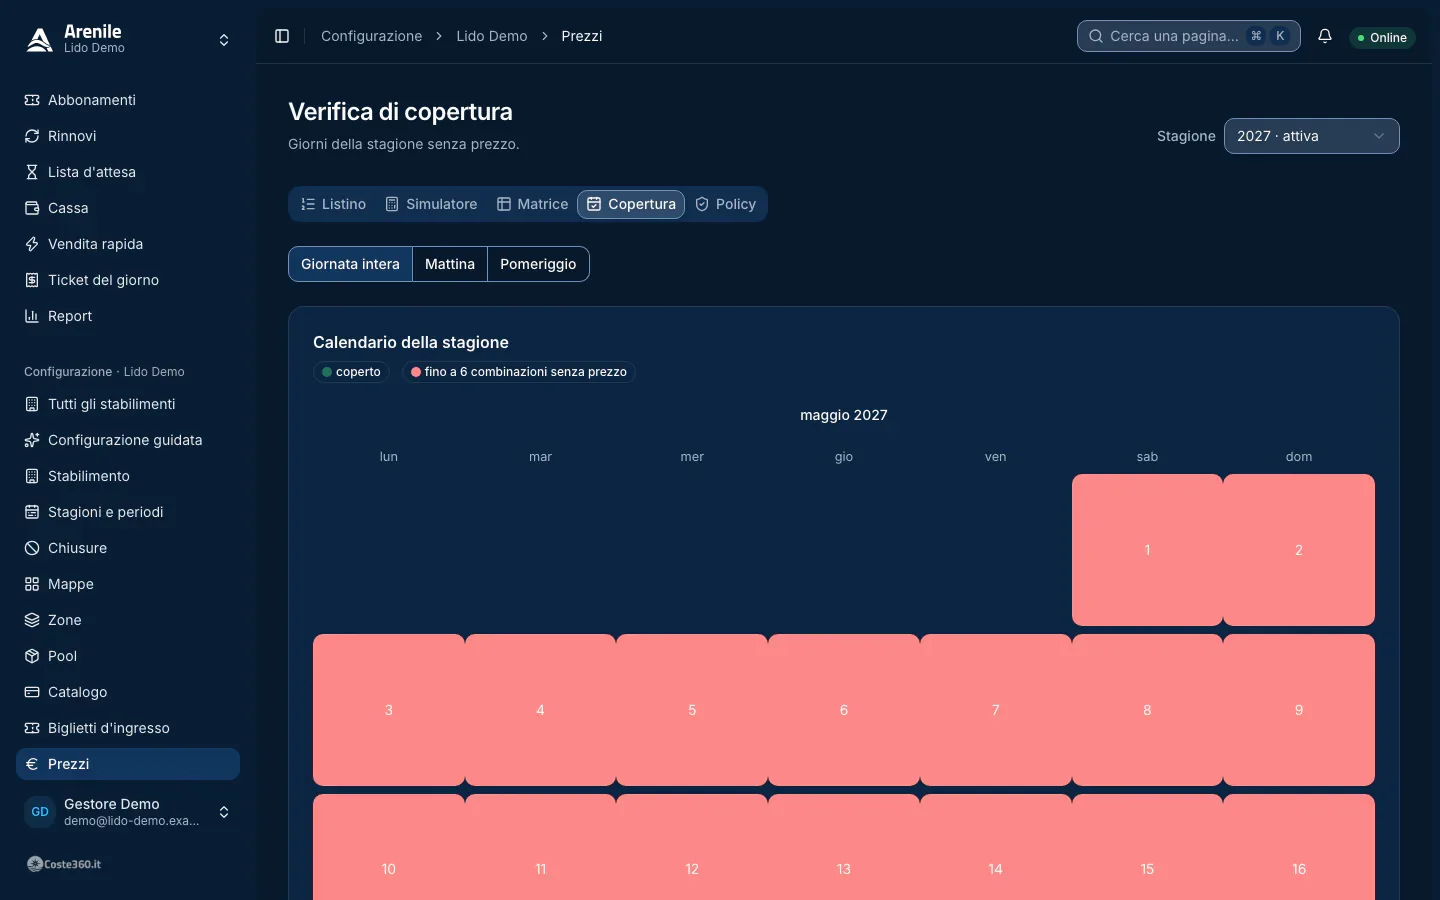Open notifications bell
The image size is (1440, 900).
(x=1325, y=36)
